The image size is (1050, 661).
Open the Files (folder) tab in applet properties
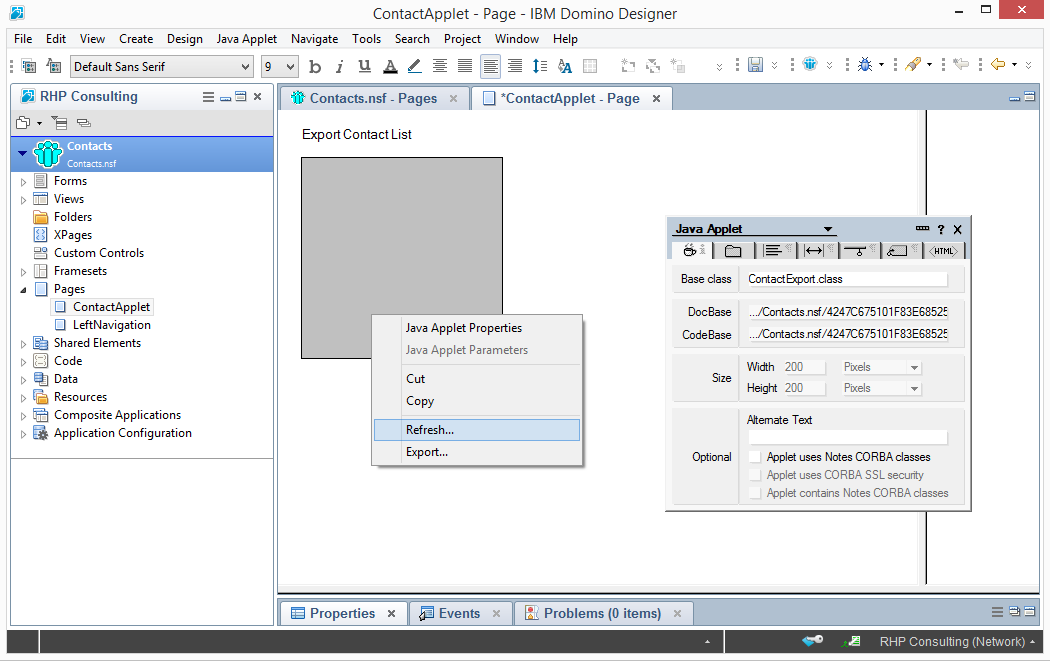(x=733, y=251)
